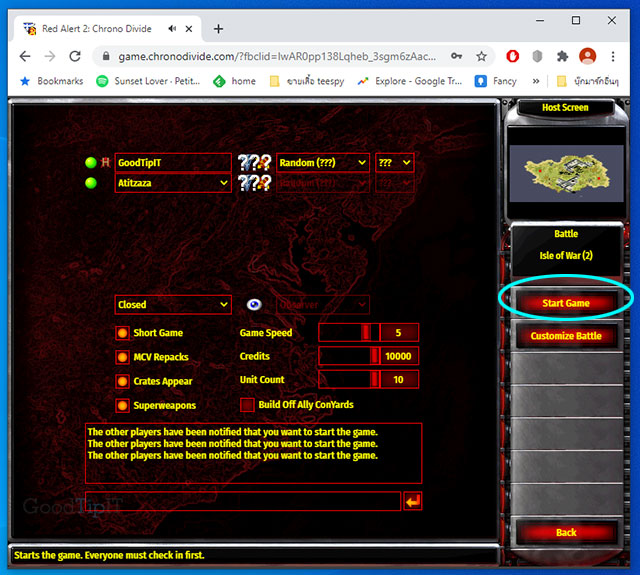Image resolution: width=640 pixels, height=575 pixels.
Task: Open the red Opera-style extension icon
Action: click(x=513, y=56)
